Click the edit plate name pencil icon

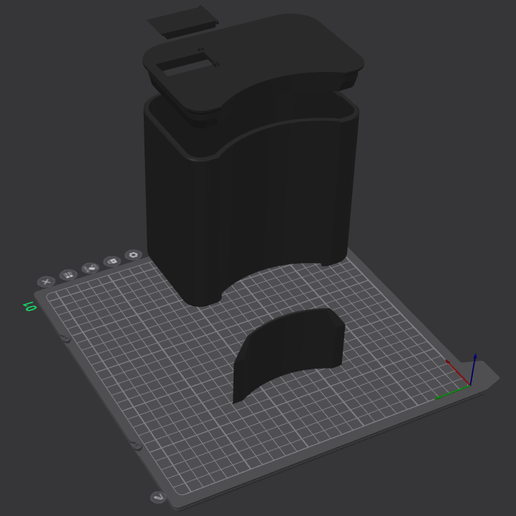tap(158, 497)
